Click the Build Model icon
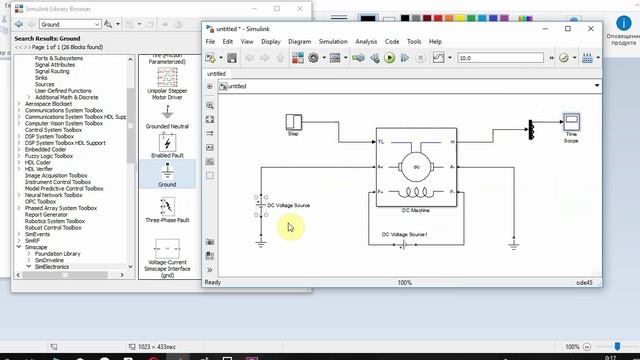The height and width of the screenshot is (360, 640). (587, 58)
